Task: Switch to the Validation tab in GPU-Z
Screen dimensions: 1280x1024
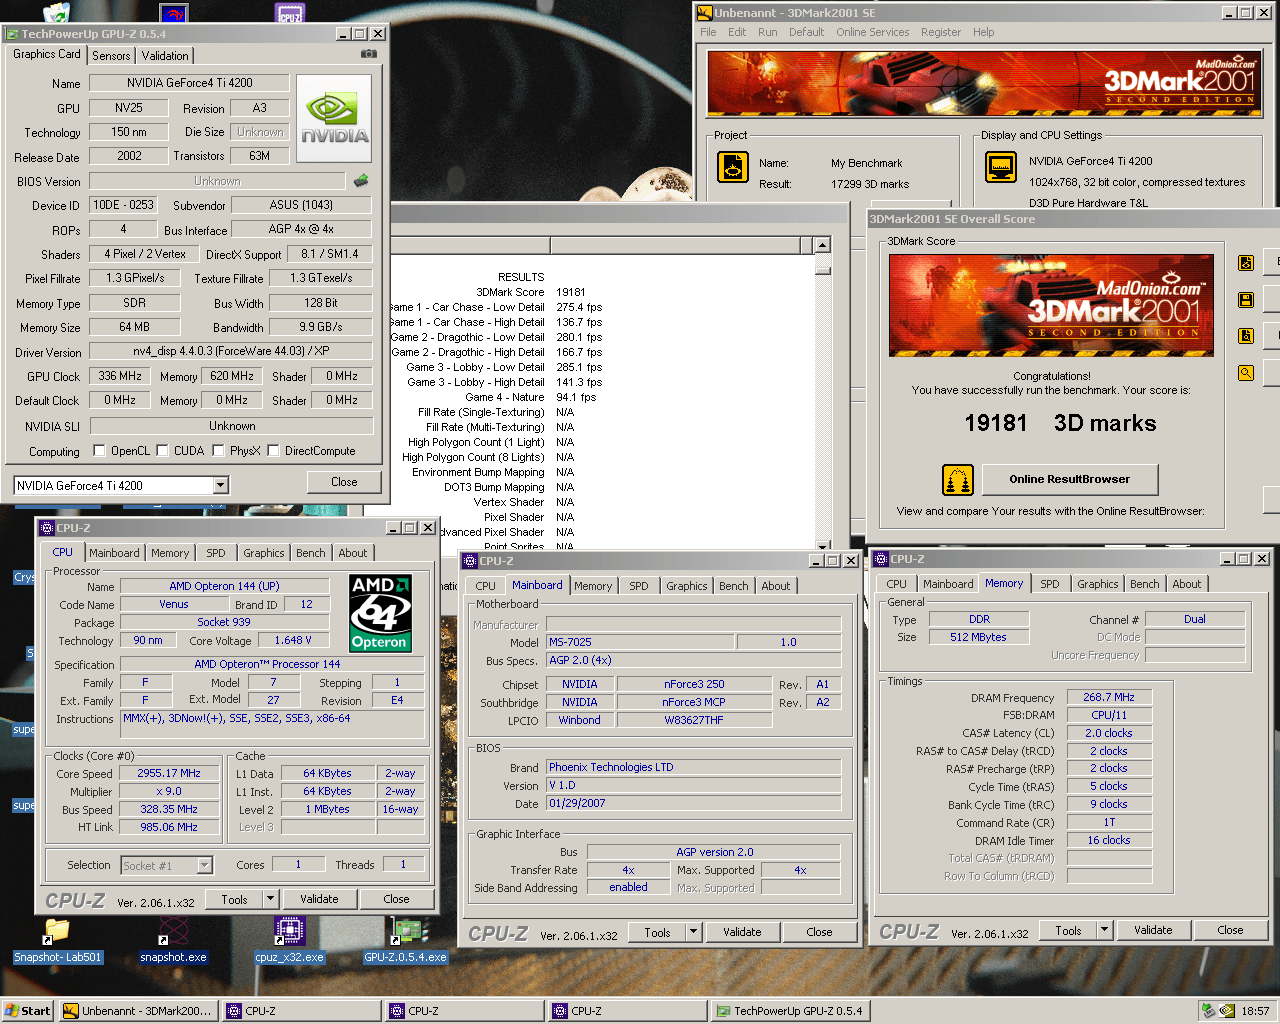Action: coord(165,56)
